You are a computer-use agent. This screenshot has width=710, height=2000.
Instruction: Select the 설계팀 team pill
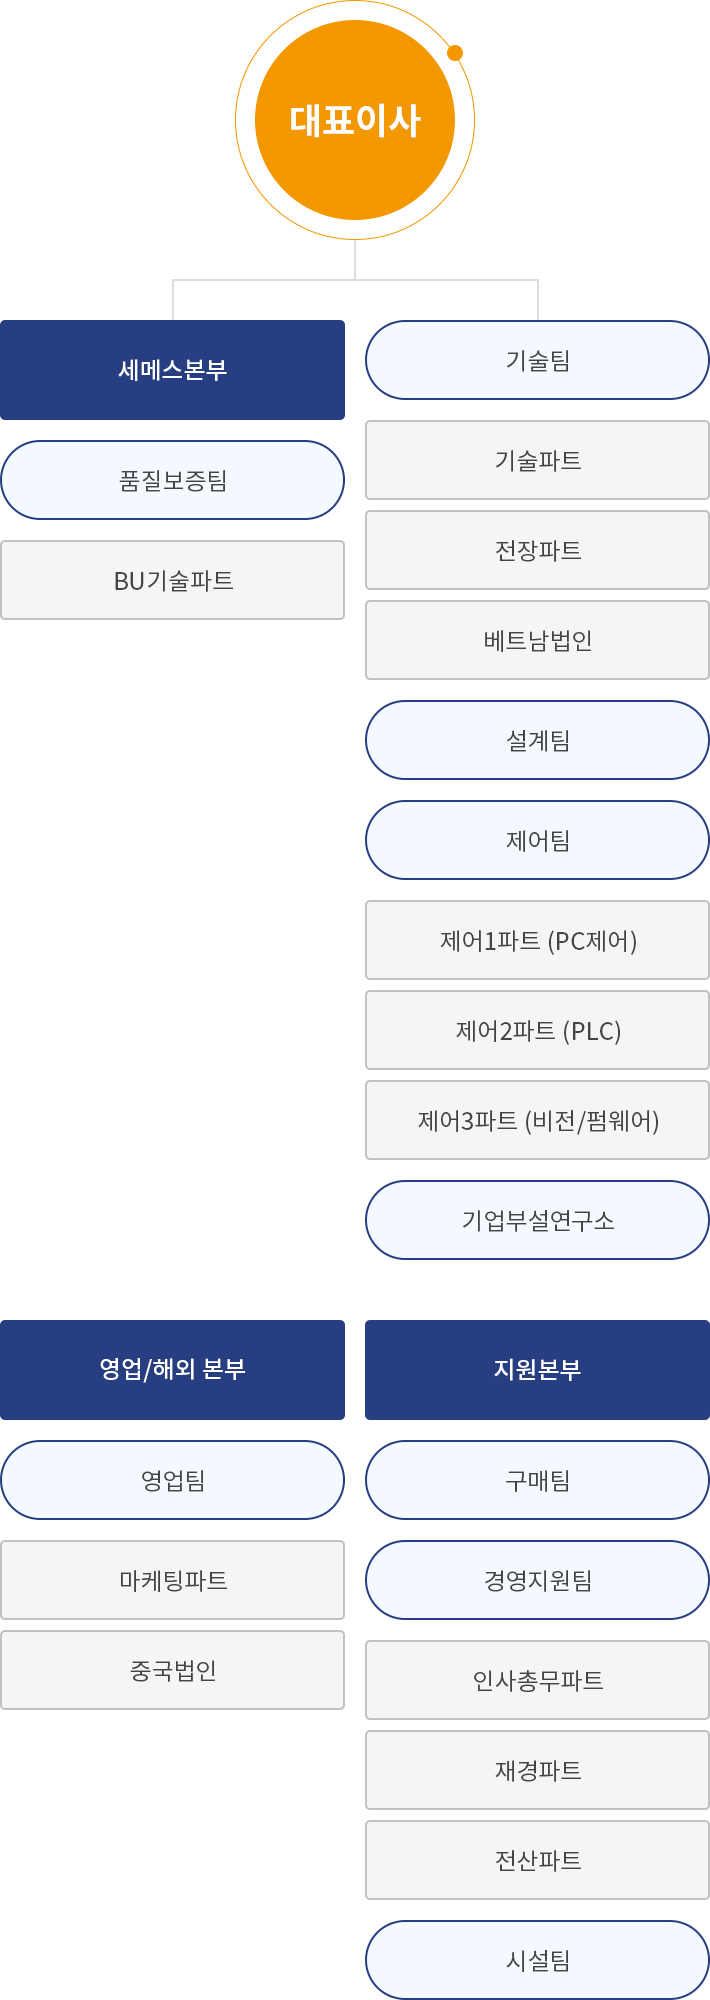pos(537,740)
